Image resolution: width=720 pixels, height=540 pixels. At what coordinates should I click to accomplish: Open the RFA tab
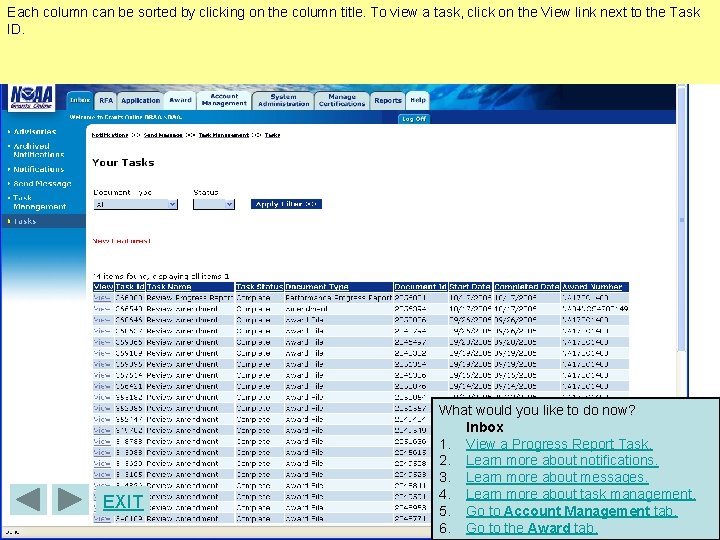[x=106, y=101]
